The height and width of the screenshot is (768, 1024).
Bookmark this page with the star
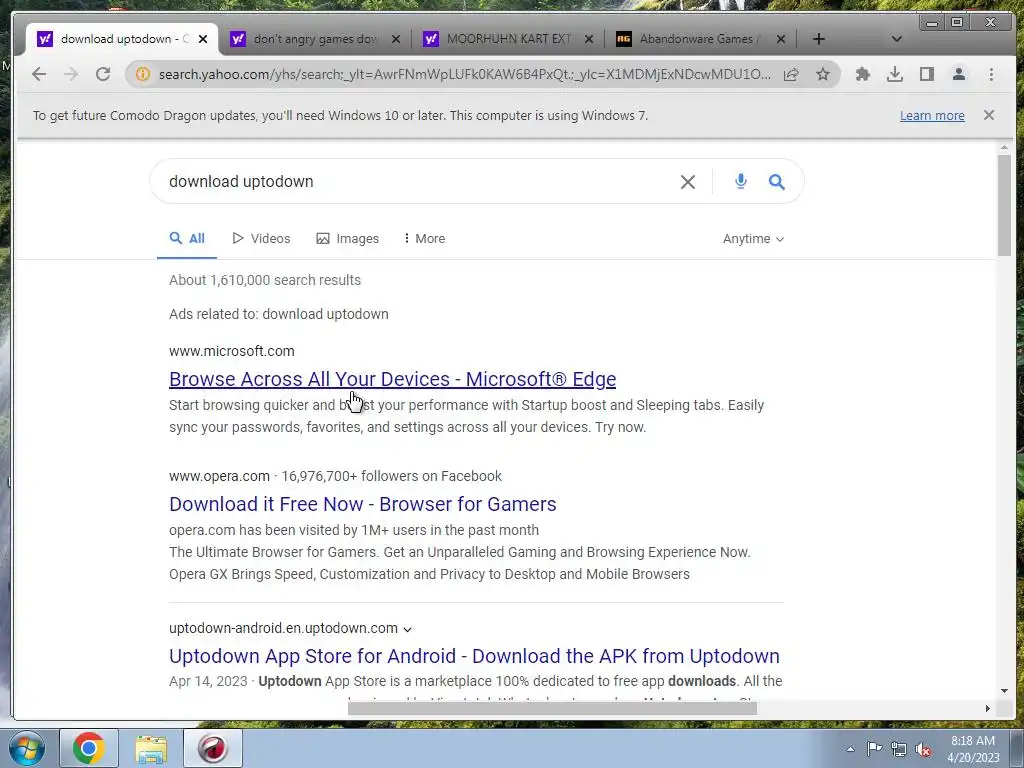823,74
